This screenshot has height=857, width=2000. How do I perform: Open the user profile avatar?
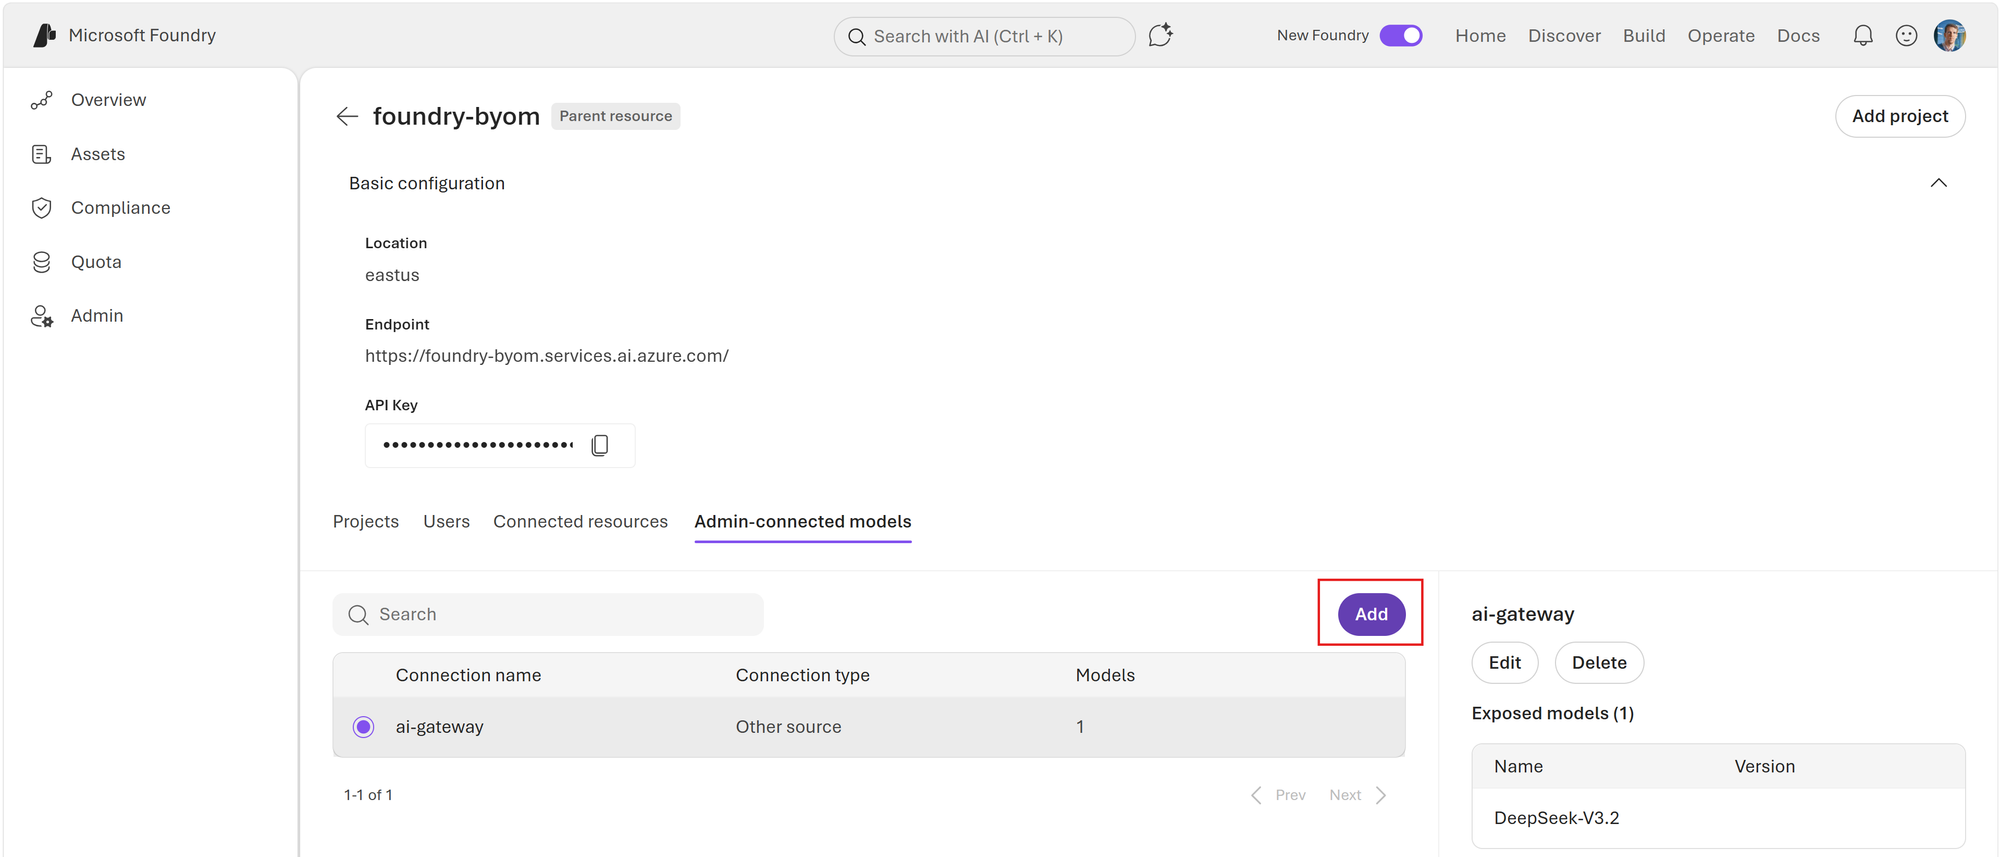[1949, 36]
